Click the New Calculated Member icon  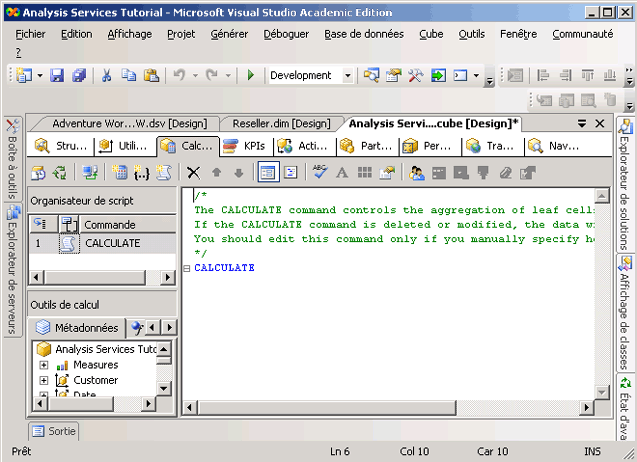pyautogui.click(x=119, y=173)
